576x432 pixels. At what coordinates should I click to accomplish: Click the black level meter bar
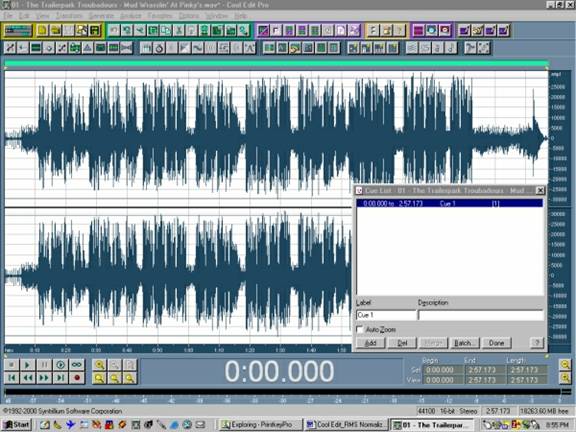click(x=283, y=392)
